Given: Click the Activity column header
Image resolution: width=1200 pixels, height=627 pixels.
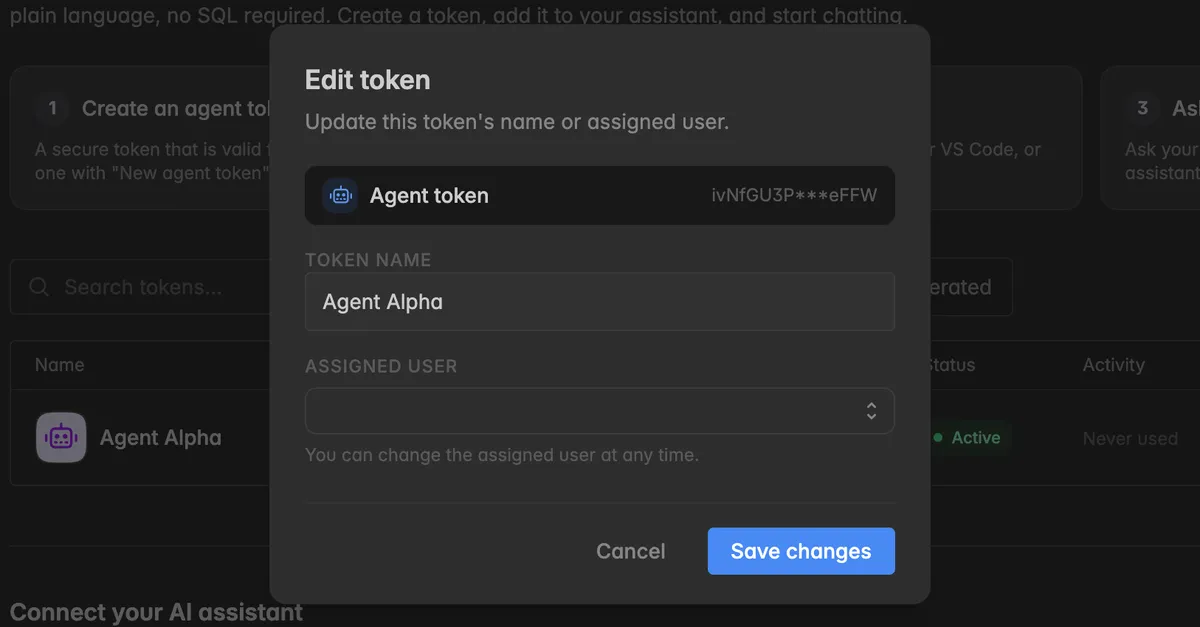Looking at the screenshot, I should tap(1113, 365).
